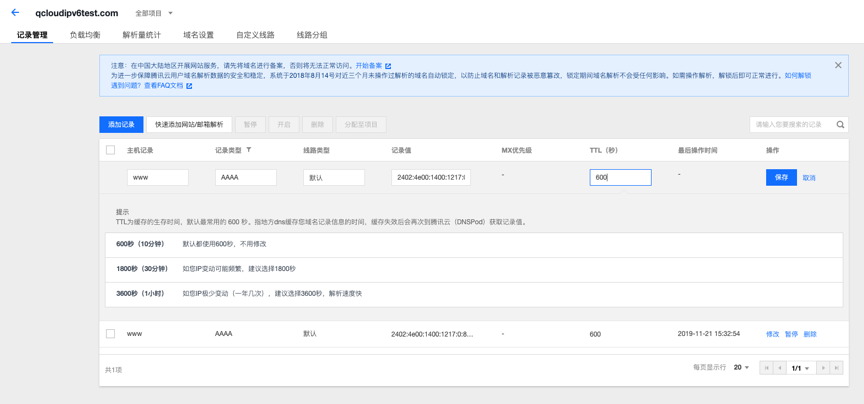The image size is (864, 404).
Task: Go to last page pagination icon
Action: click(836, 368)
